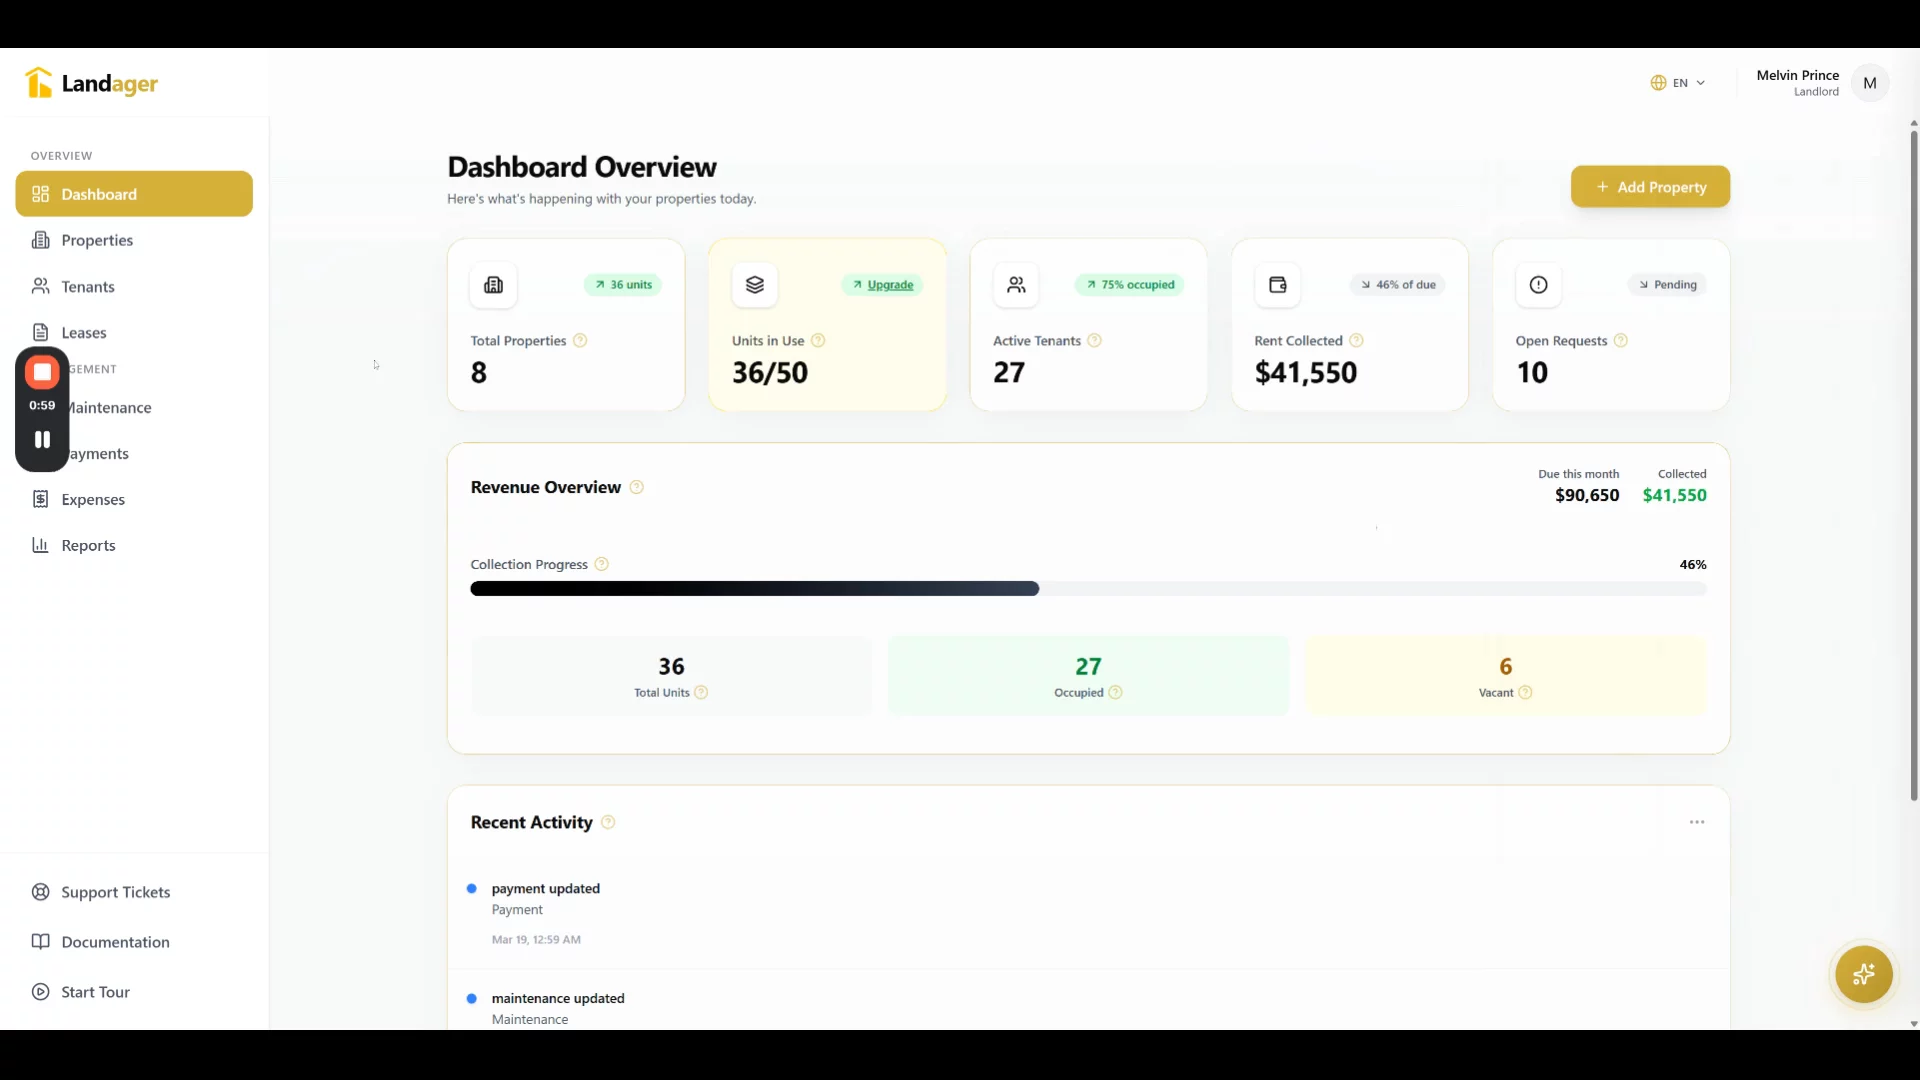The height and width of the screenshot is (1080, 1920).
Task: Click the 27 Occupied tile
Action: coord(1088,676)
